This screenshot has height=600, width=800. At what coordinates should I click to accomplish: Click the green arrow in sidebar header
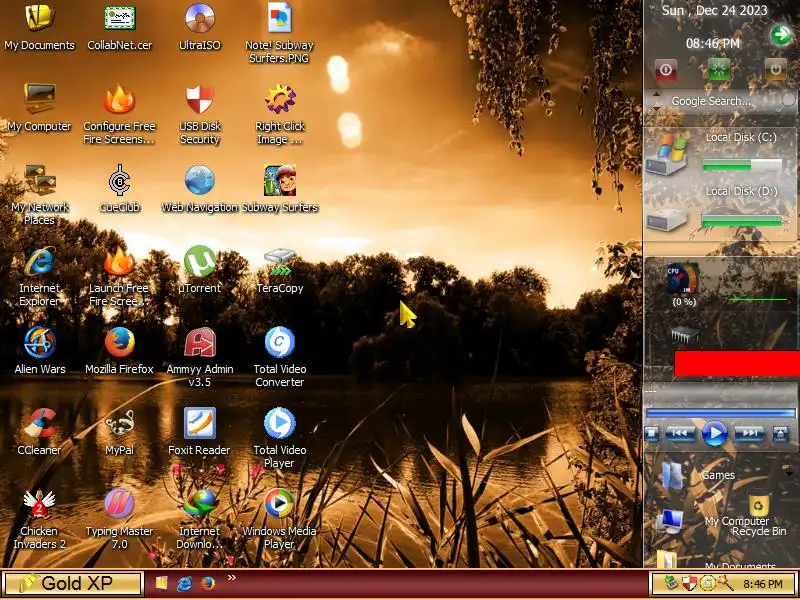[x=780, y=35]
